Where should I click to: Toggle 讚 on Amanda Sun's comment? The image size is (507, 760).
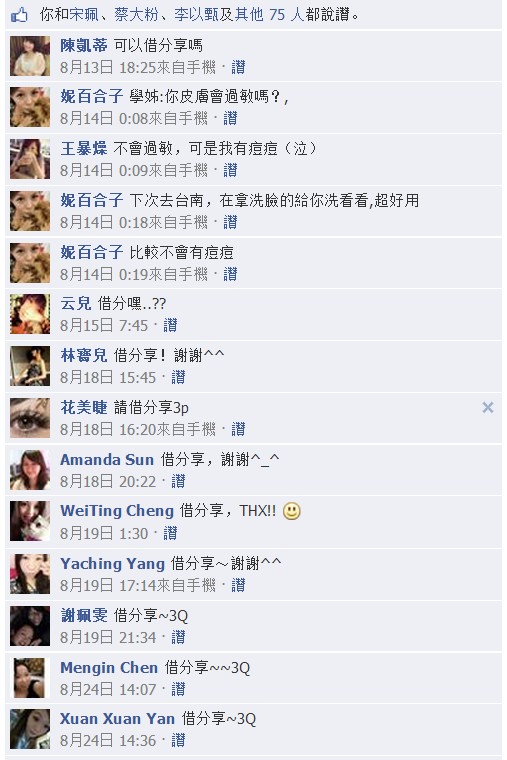point(178,481)
